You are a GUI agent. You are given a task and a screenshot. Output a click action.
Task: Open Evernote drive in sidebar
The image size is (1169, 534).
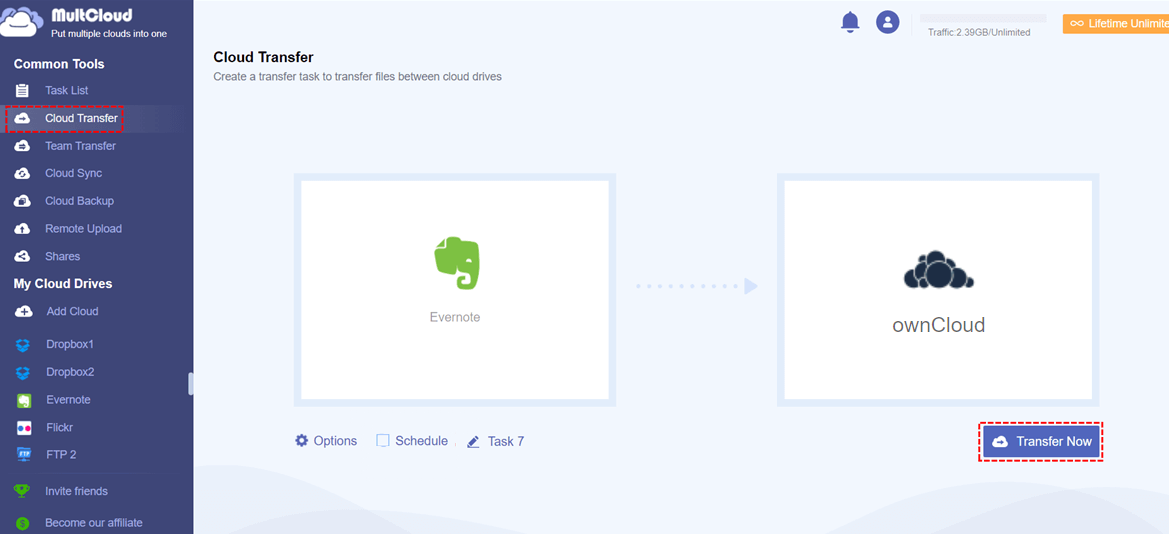(x=68, y=400)
